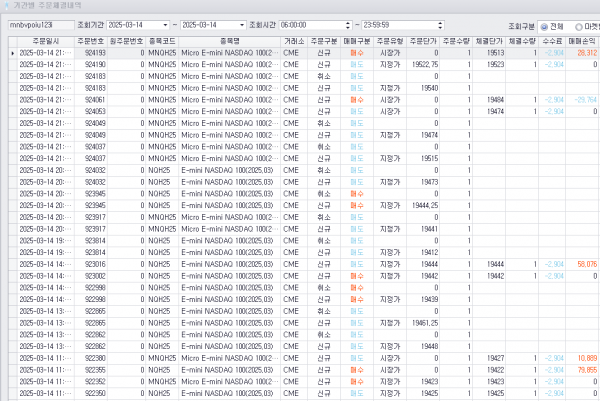Click the order price 19622.75 cell
This screenshot has height=401, width=600.
[x=423, y=65]
